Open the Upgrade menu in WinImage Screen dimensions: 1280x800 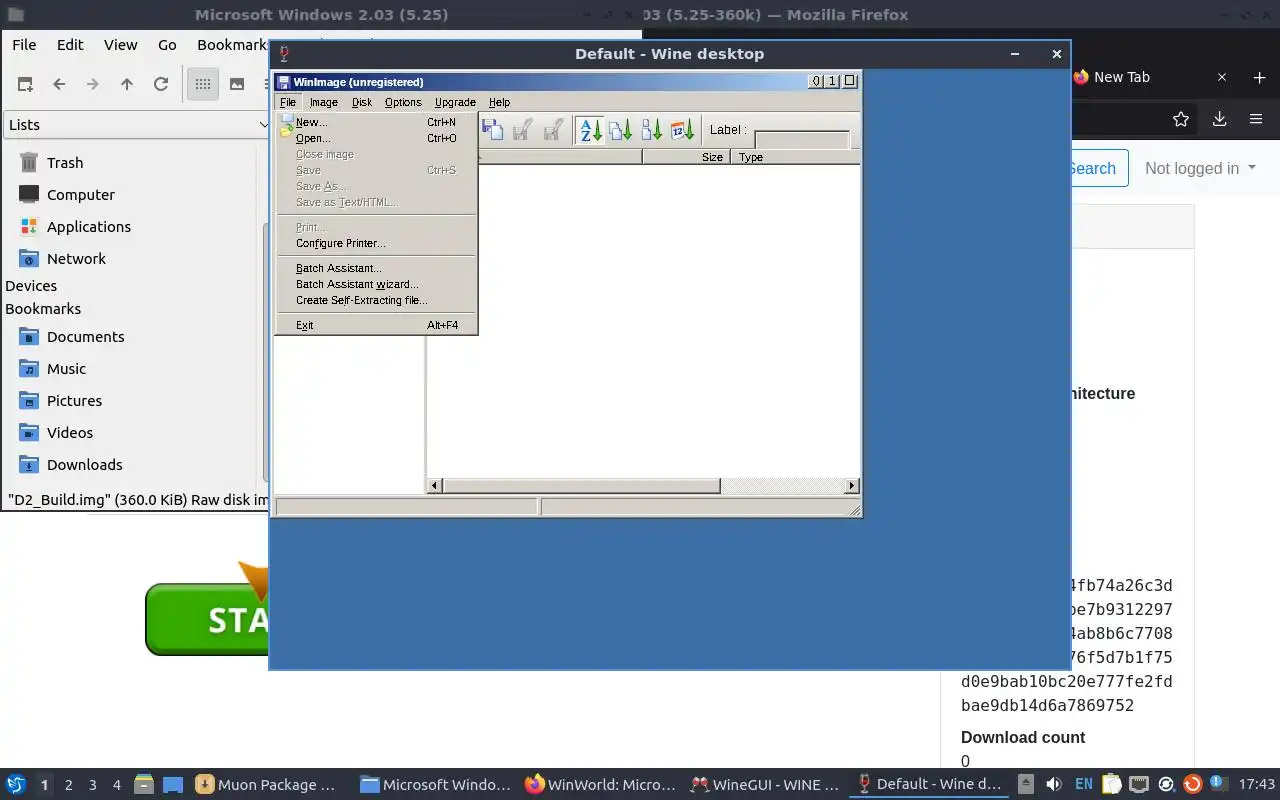click(x=455, y=102)
